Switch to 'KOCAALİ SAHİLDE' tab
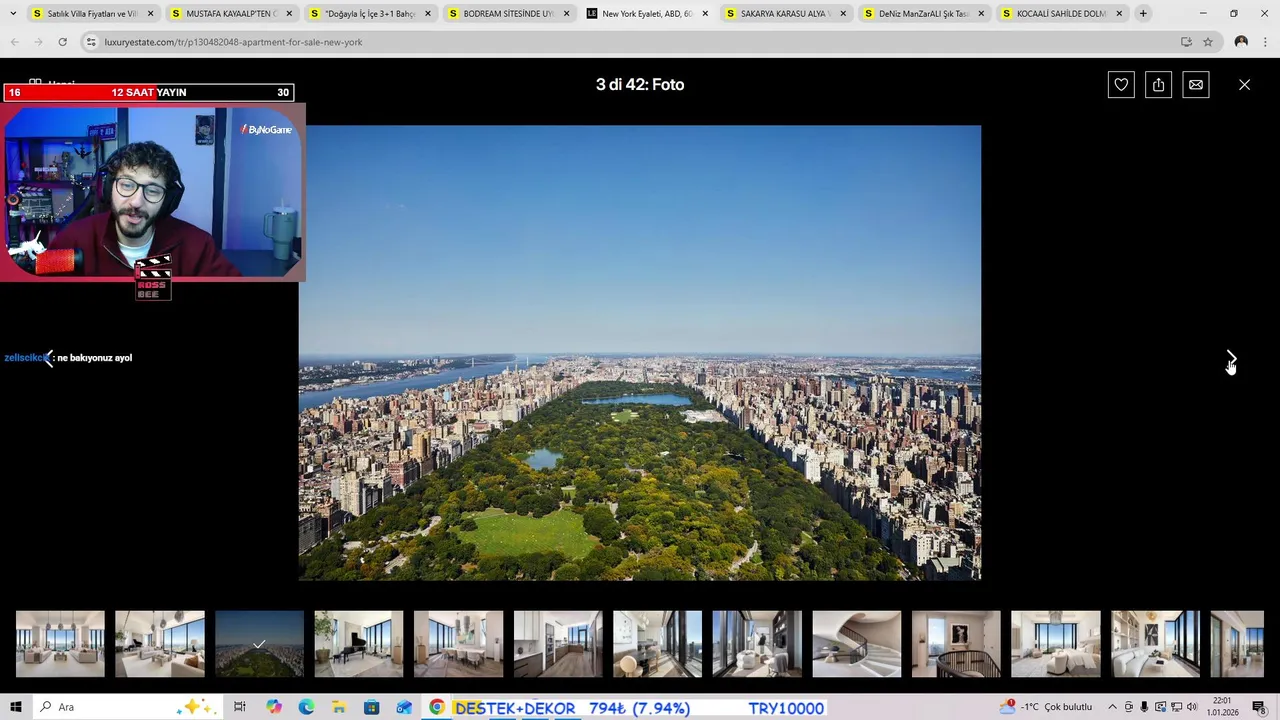1280x720 pixels. click(x=1061, y=14)
